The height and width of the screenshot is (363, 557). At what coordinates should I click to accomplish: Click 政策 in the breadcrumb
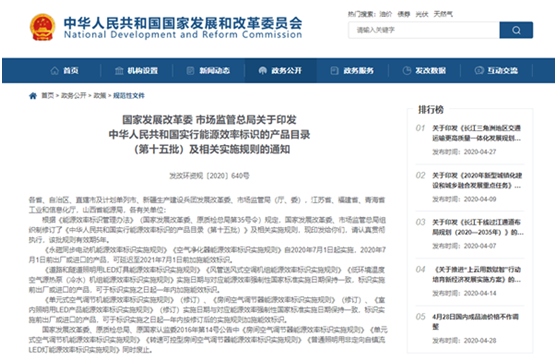tap(100, 96)
